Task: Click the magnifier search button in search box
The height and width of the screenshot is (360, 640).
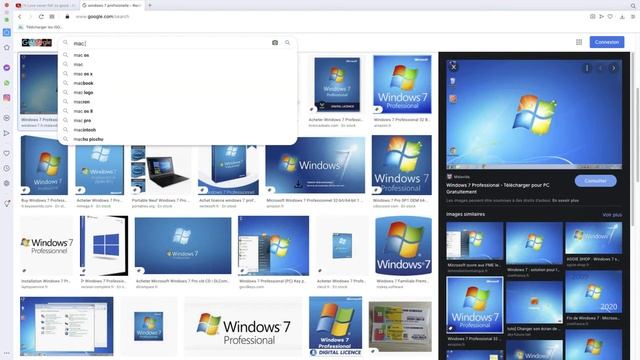Action: click(x=287, y=42)
